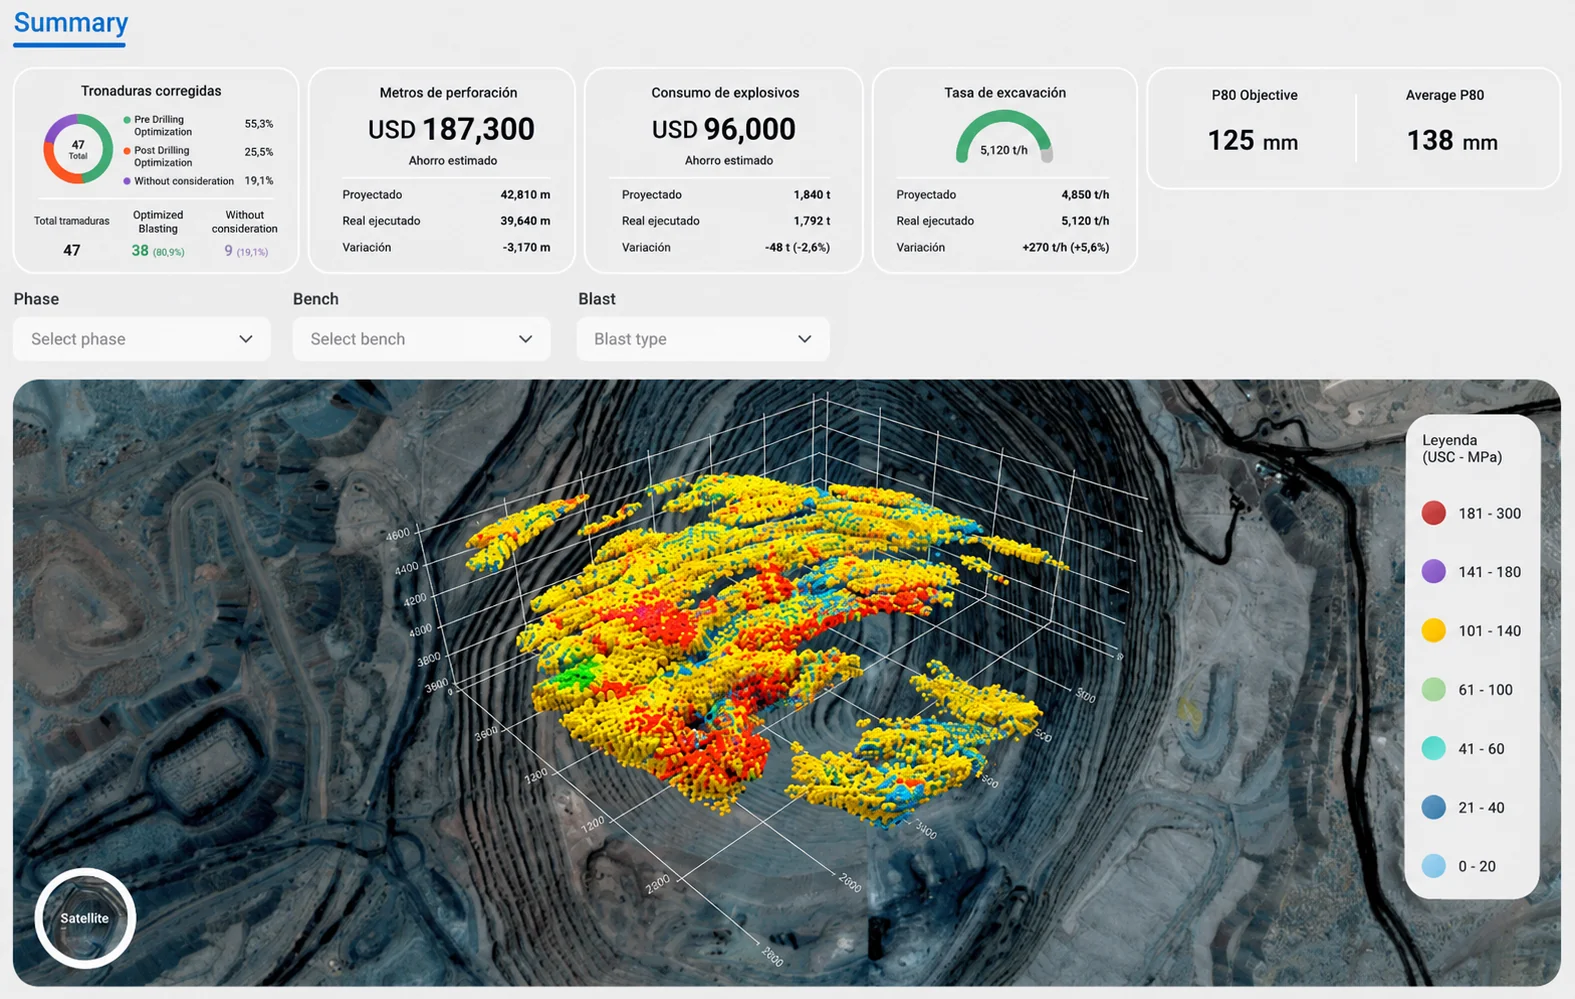
Task: Click the '4,850 t/h' projected value
Action: [x=1085, y=195]
